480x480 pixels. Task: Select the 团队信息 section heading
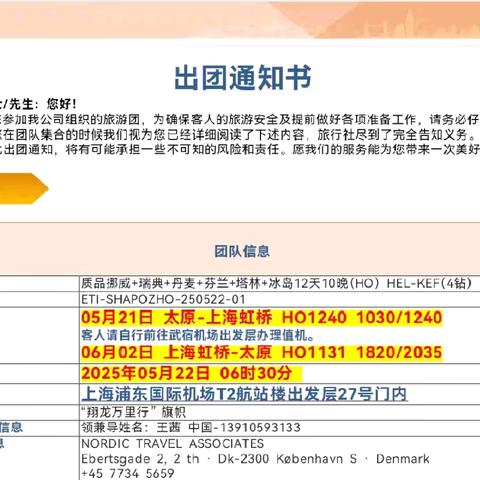coord(242,251)
